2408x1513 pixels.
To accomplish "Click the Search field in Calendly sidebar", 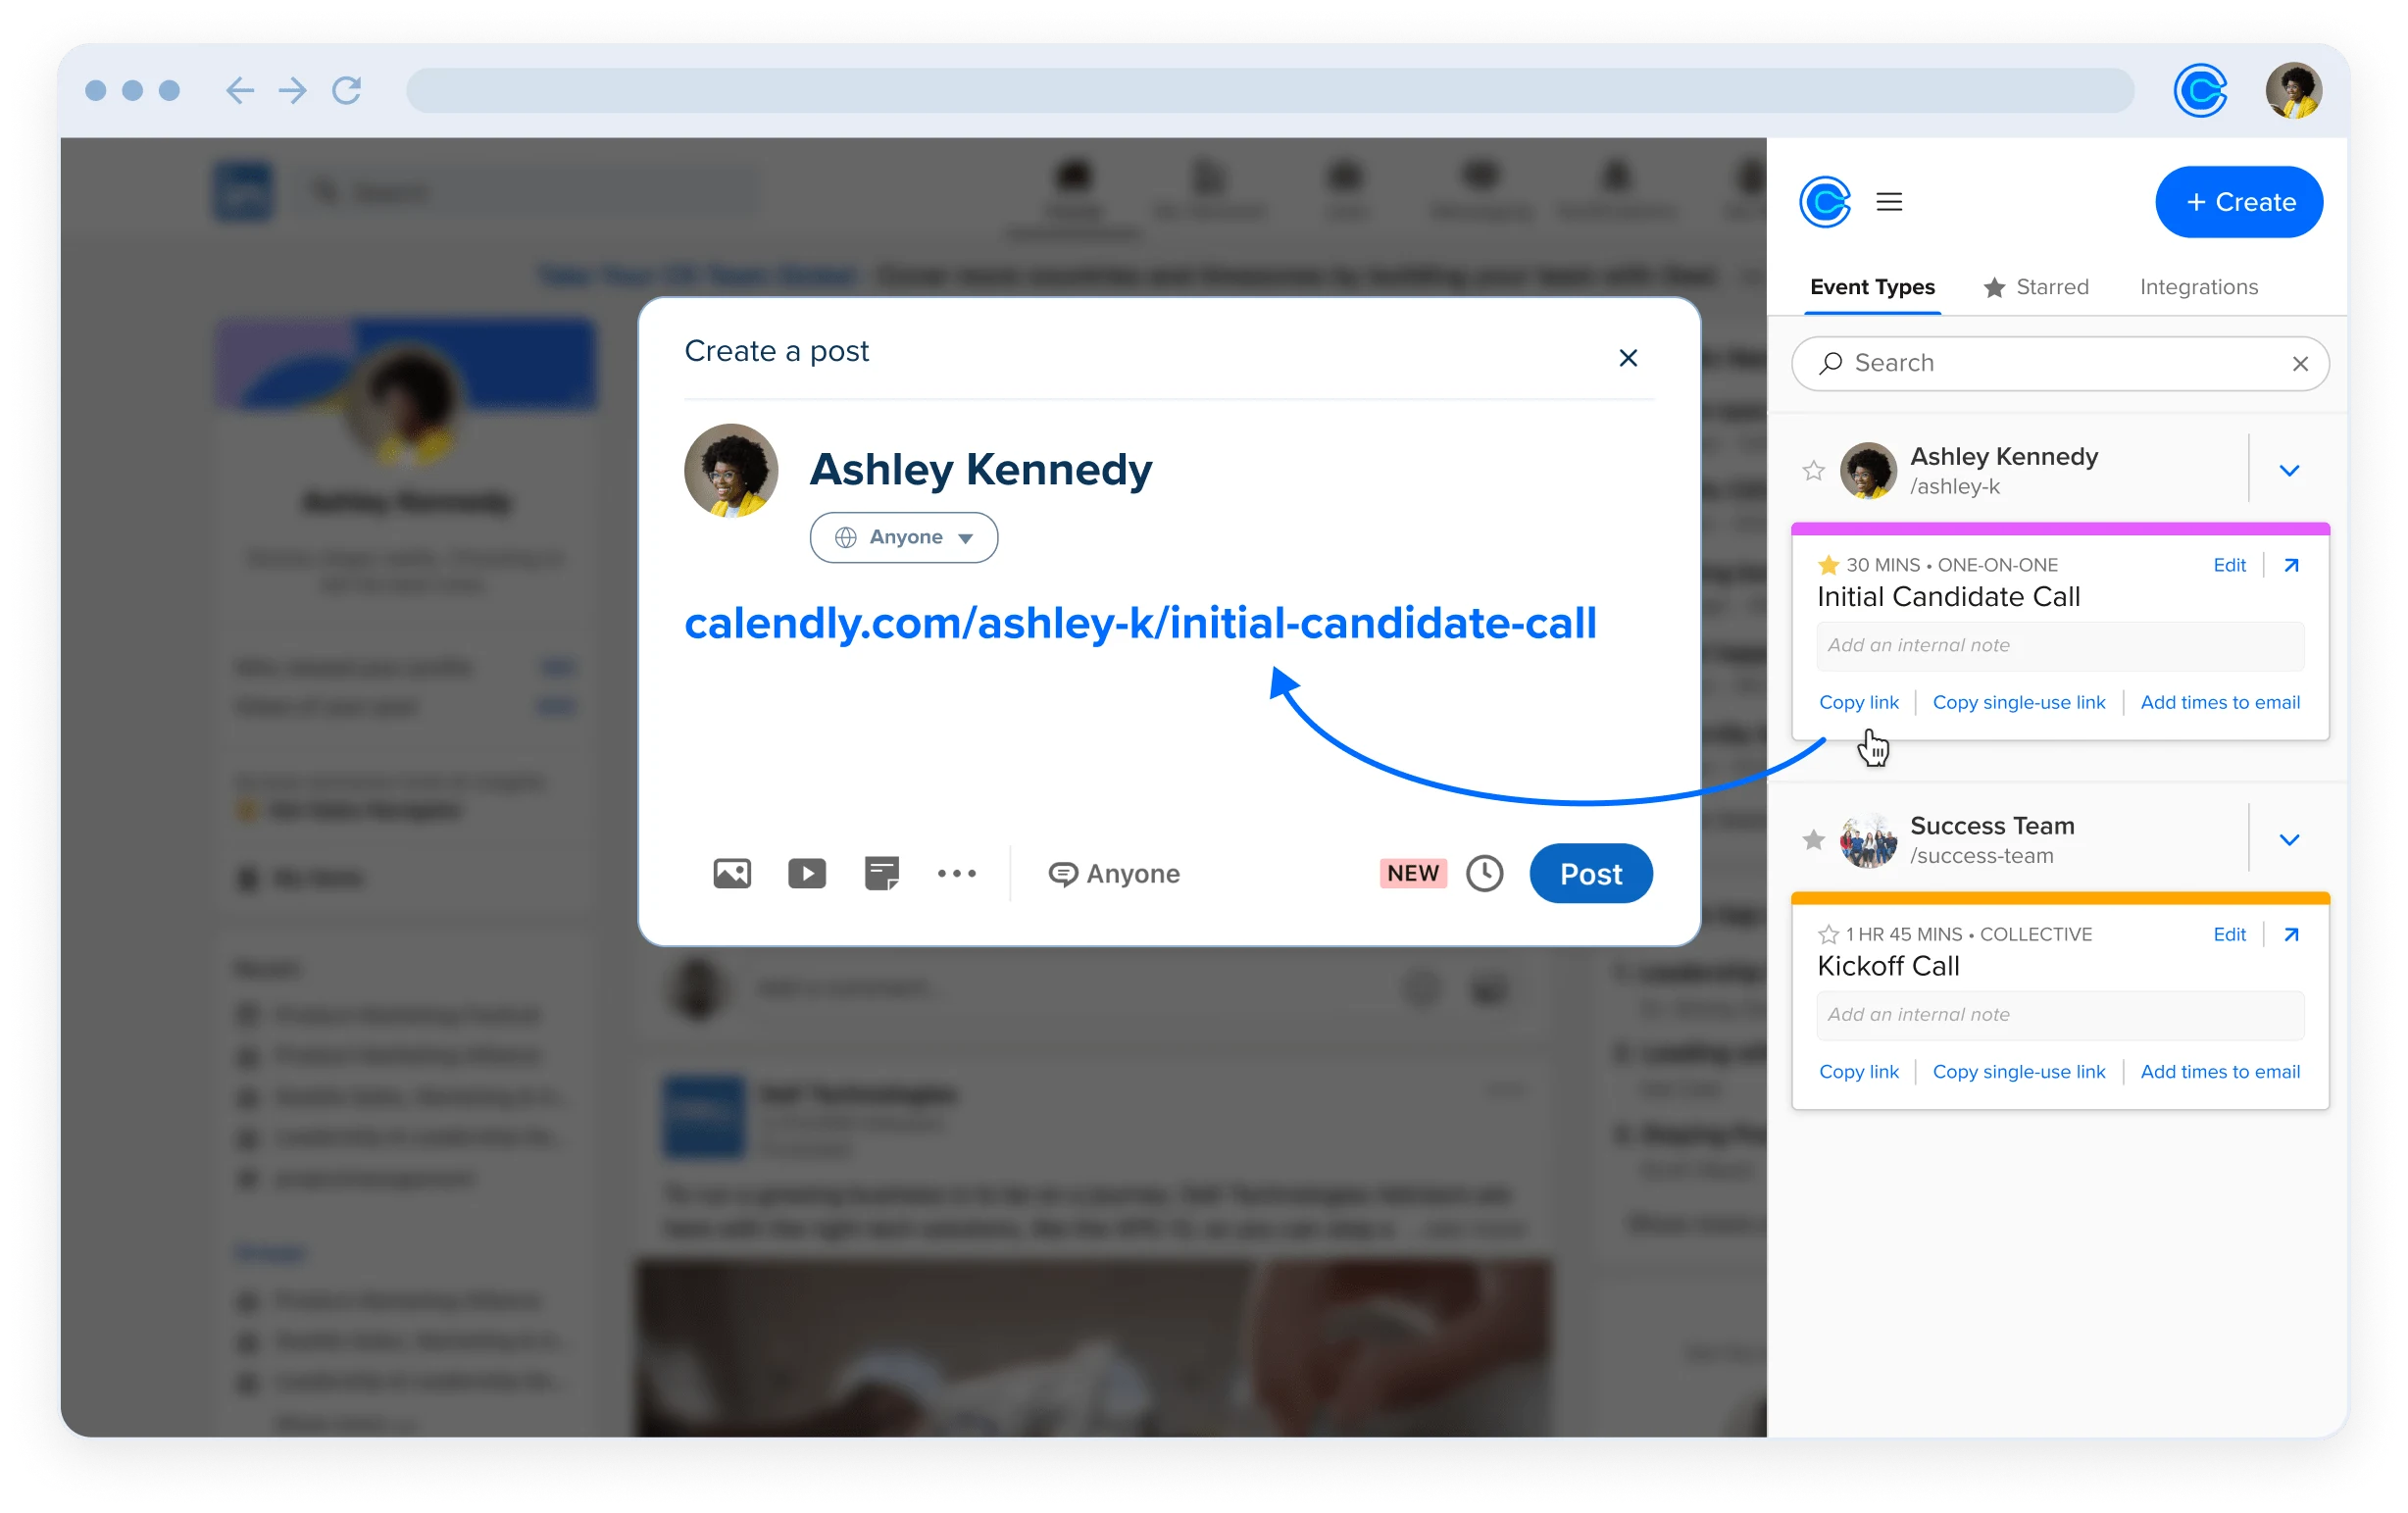I will (x=2060, y=365).
